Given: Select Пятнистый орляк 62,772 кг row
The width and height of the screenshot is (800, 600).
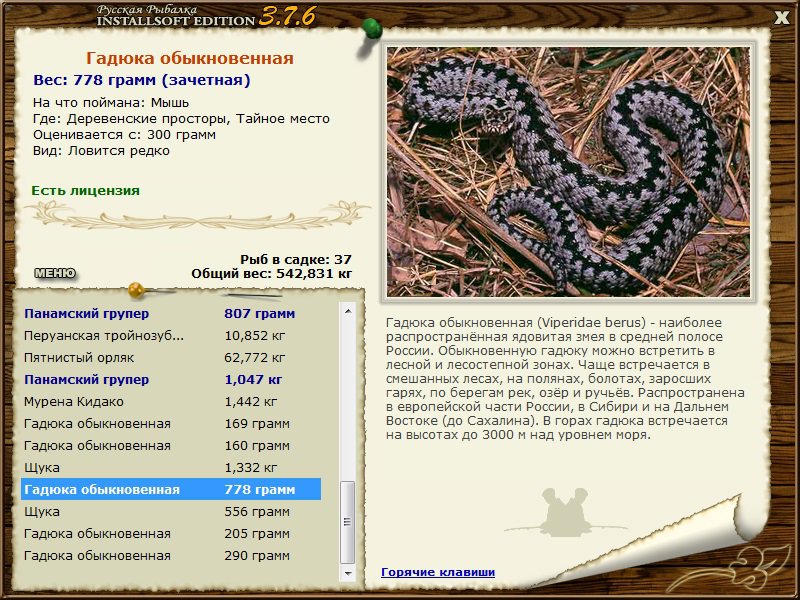Looking at the screenshot, I should (171, 358).
